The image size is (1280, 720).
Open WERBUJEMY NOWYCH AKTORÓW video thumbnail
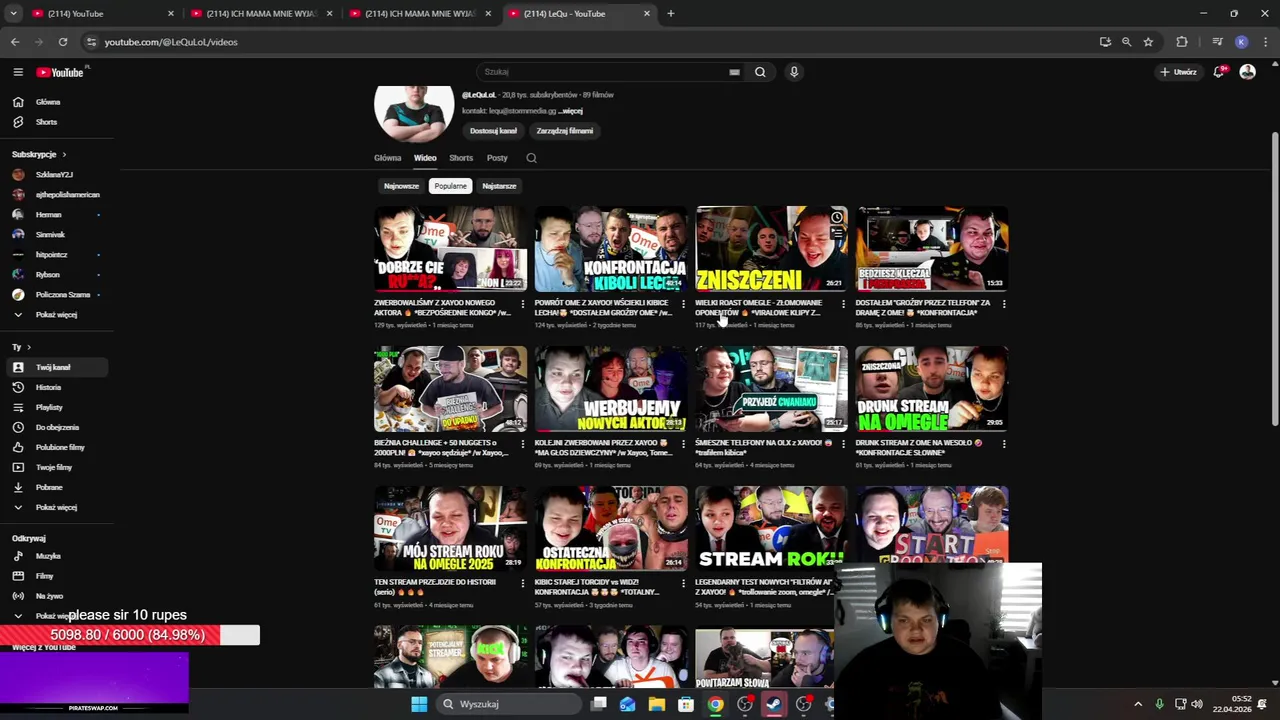pyautogui.click(x=611, y=389)
